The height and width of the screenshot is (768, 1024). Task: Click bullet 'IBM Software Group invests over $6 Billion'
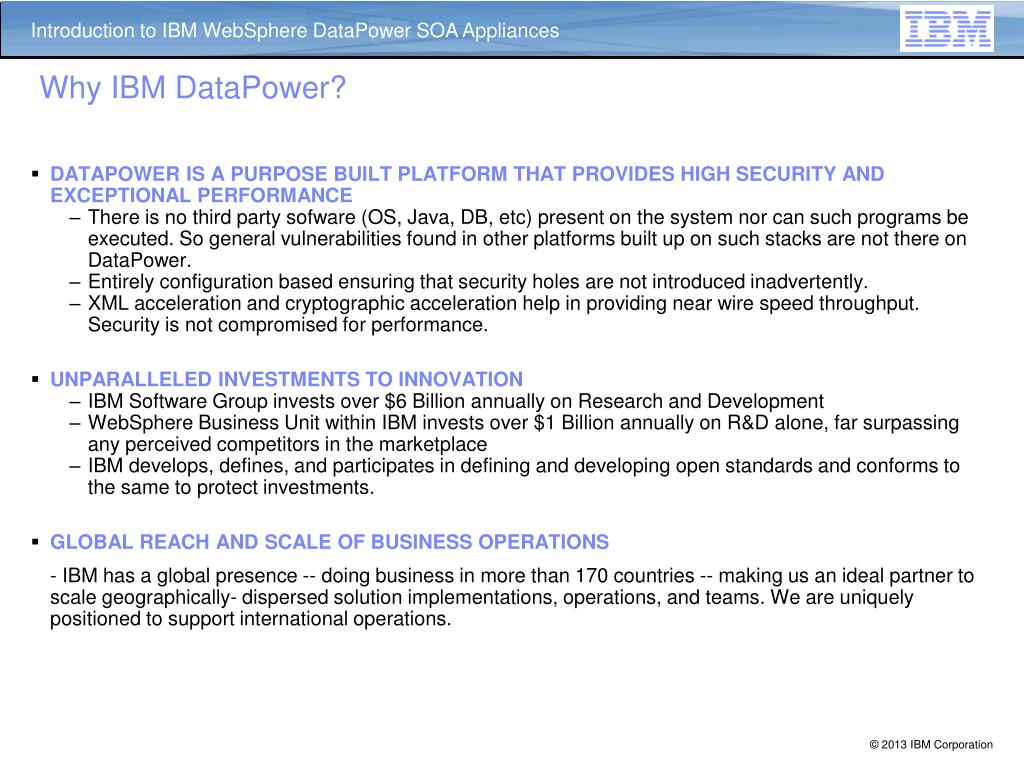pyautogui.click(x=456, y=401)
